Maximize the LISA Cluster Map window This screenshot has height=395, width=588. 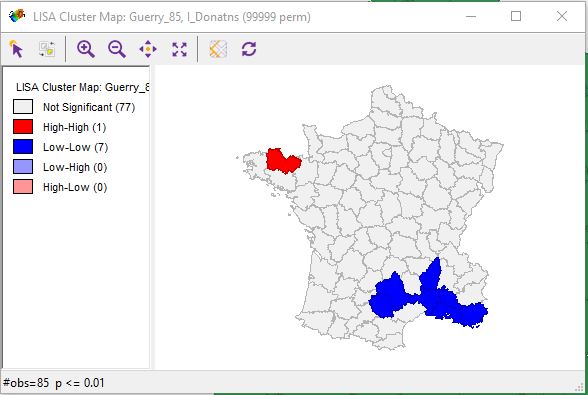point(516,16)
